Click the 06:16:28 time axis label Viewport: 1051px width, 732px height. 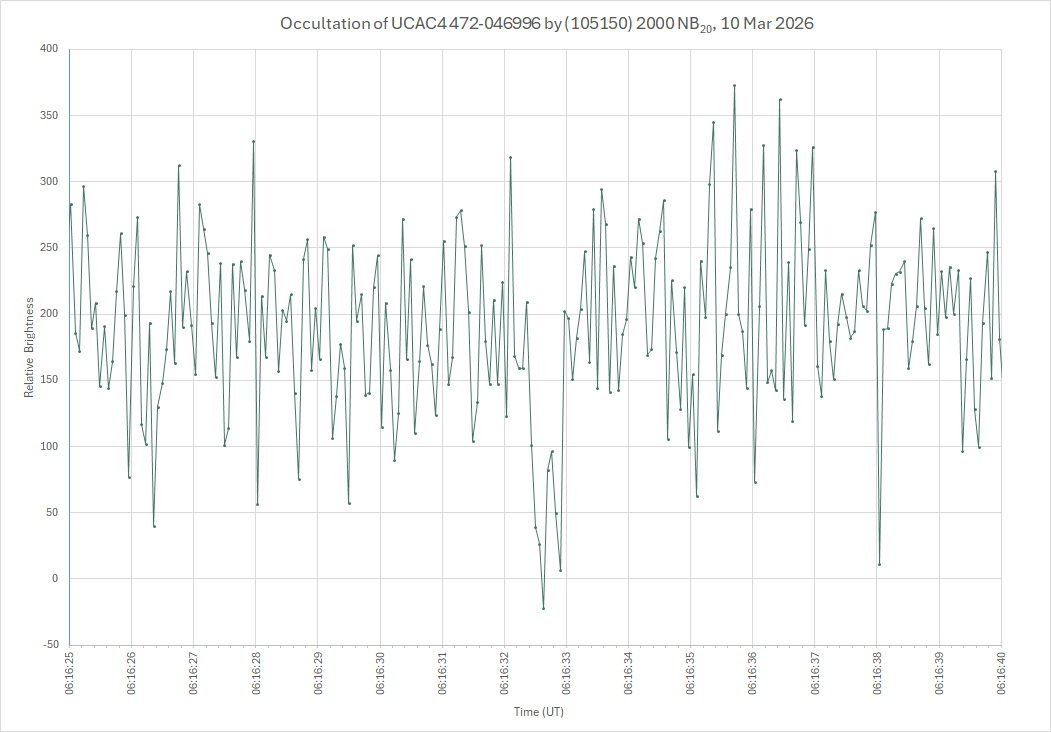(x=256, y=673)
